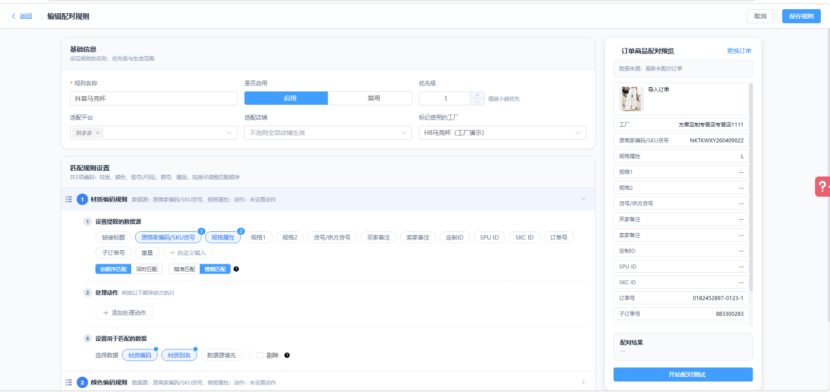Click the order number 0182452897-0123-1

point(718,298)
